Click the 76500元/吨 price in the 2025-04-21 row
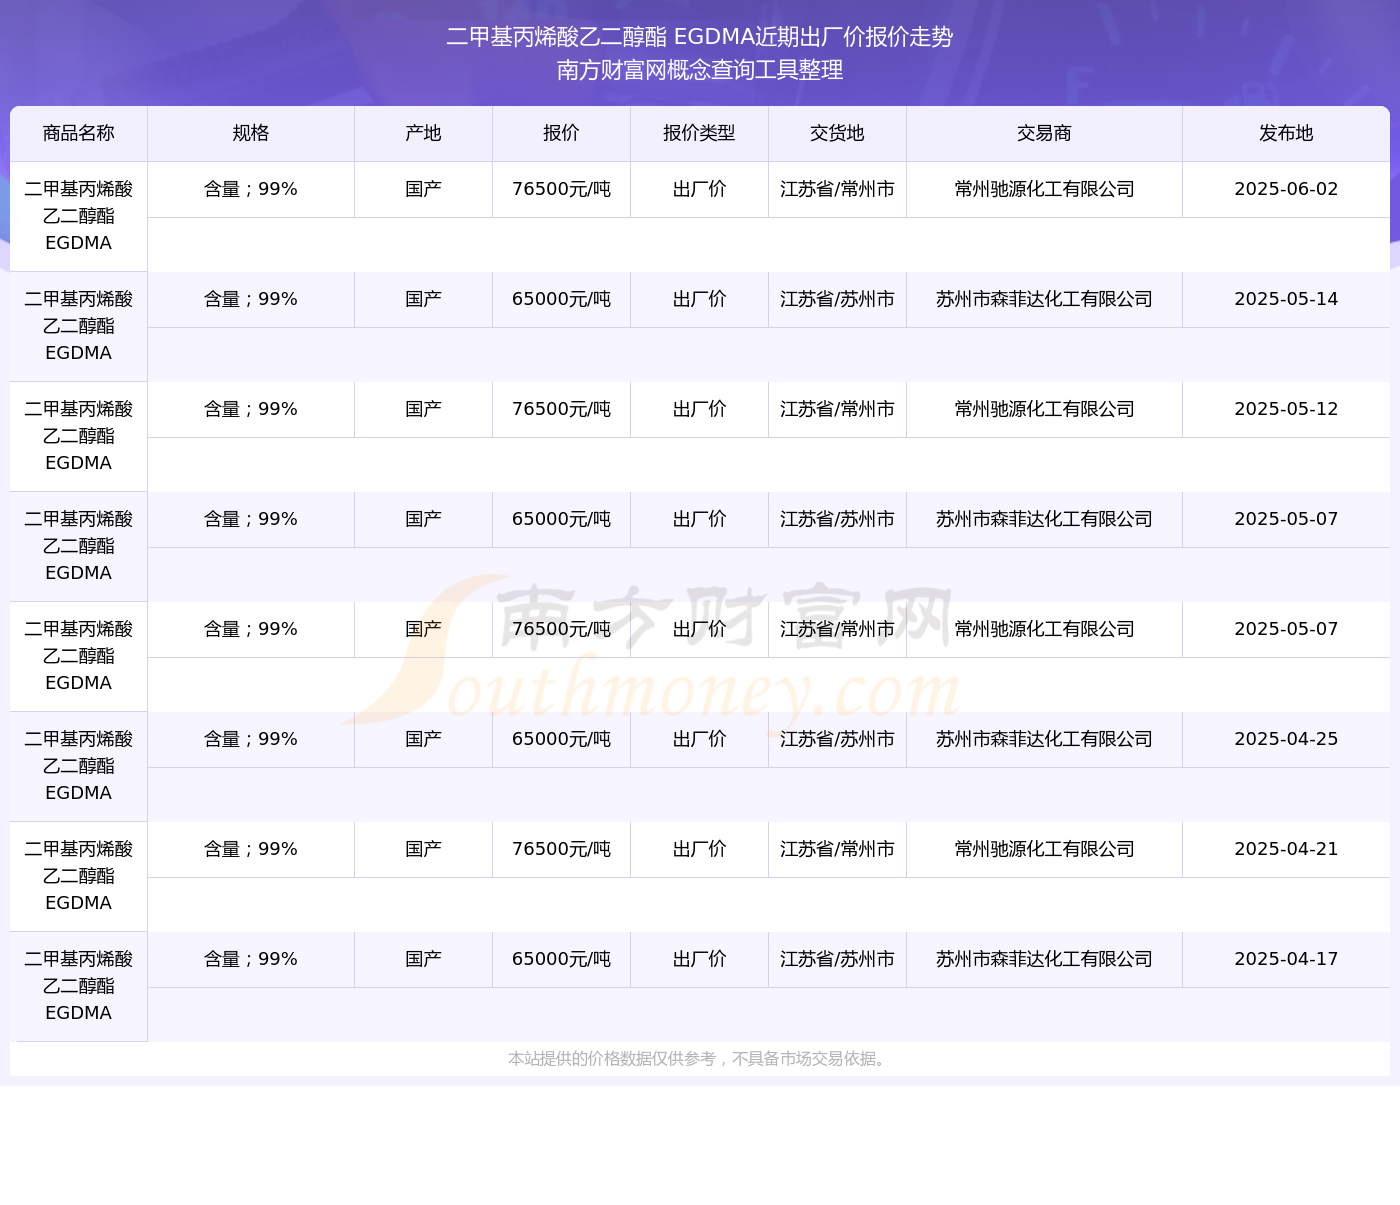 pos(562,849)
